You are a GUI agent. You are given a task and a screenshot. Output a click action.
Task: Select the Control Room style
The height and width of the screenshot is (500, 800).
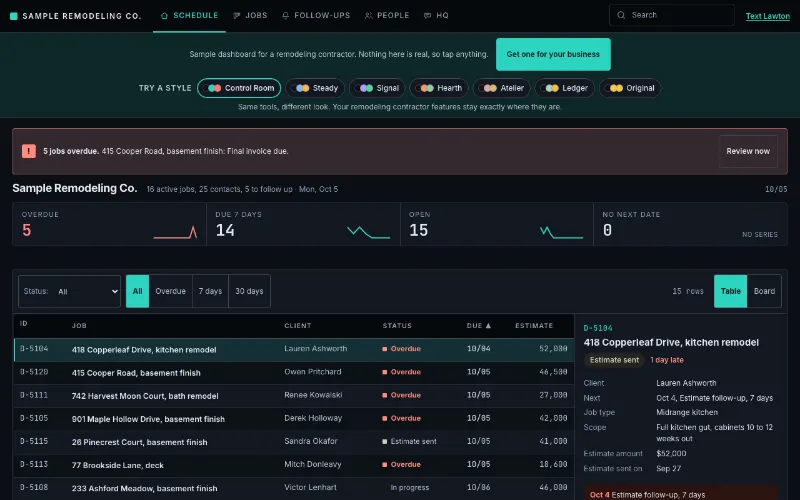click(239, 88)
